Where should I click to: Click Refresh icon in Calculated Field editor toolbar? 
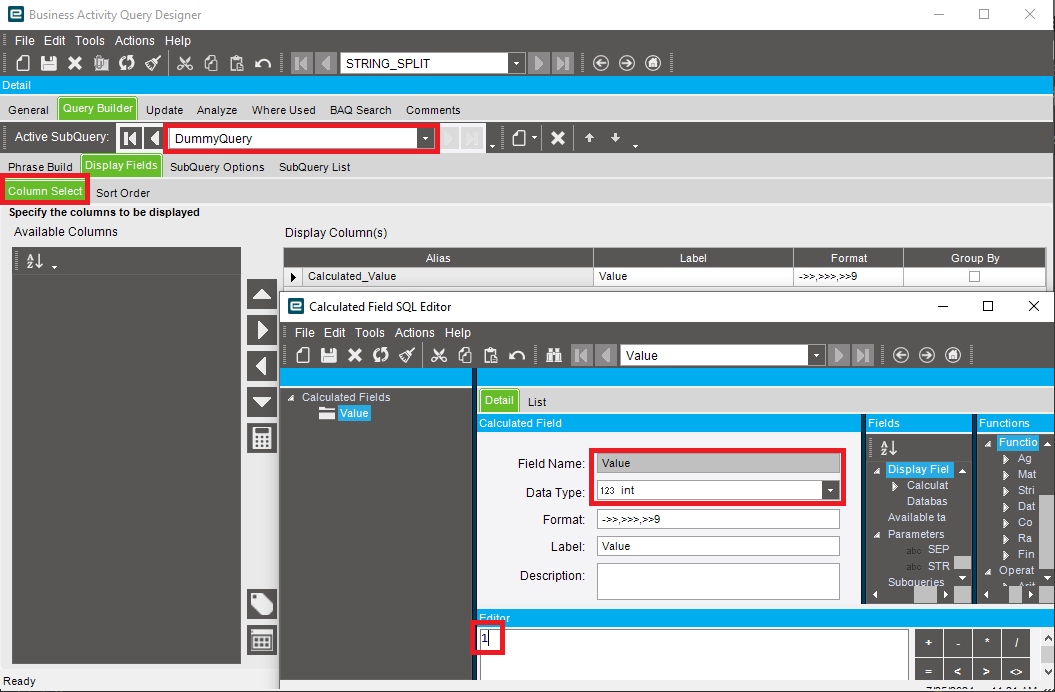[381, 355]
